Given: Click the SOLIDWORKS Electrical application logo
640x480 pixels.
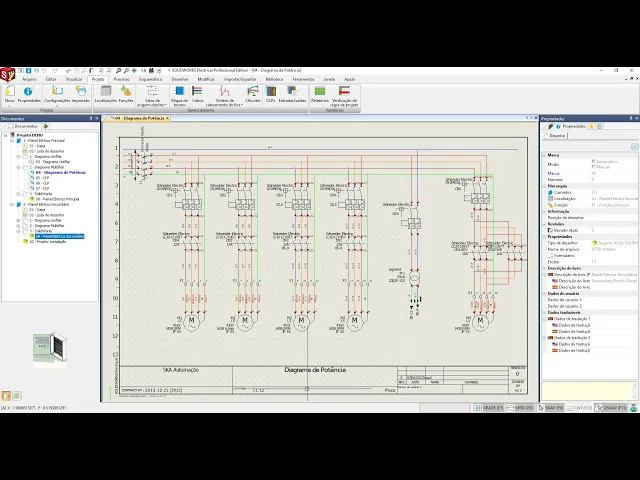Looking at the screenshot, I should click(7, 75).
